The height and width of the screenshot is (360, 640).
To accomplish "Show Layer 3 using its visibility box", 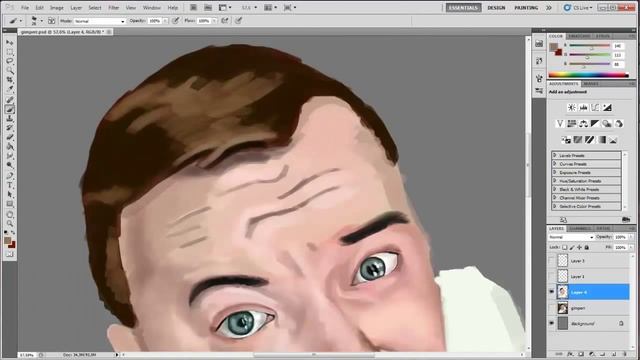I will tap(552, 260).
